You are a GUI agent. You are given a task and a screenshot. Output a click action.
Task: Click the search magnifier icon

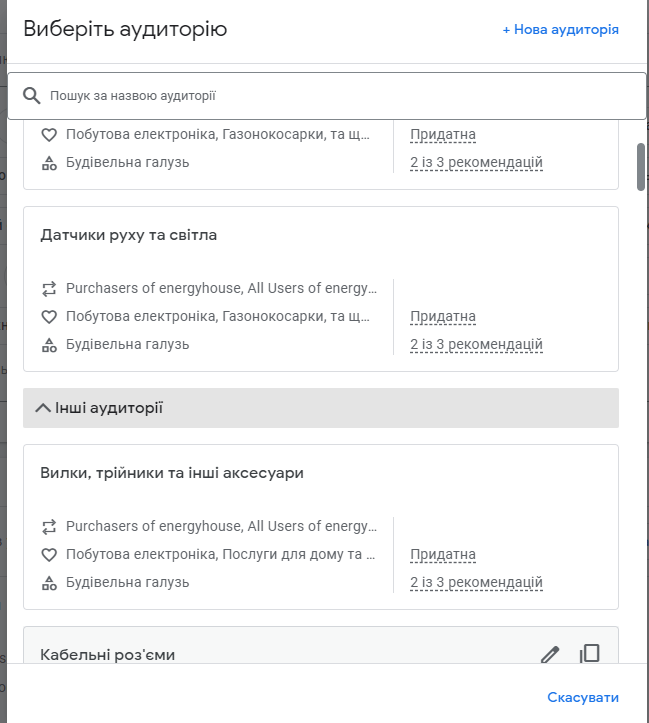click(32, 96)
